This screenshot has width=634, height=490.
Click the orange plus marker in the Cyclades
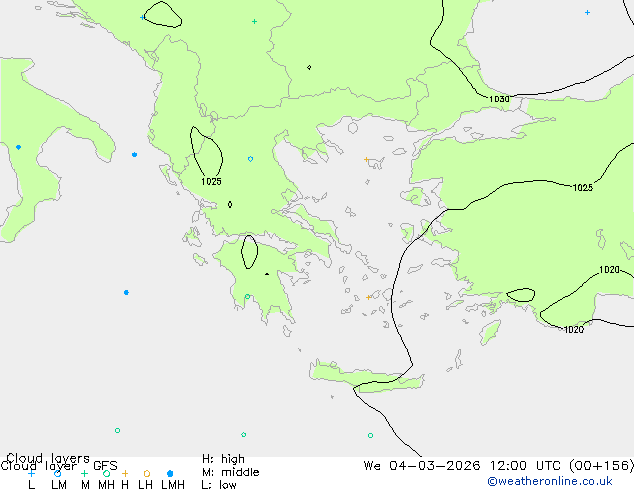pos(368,298)
